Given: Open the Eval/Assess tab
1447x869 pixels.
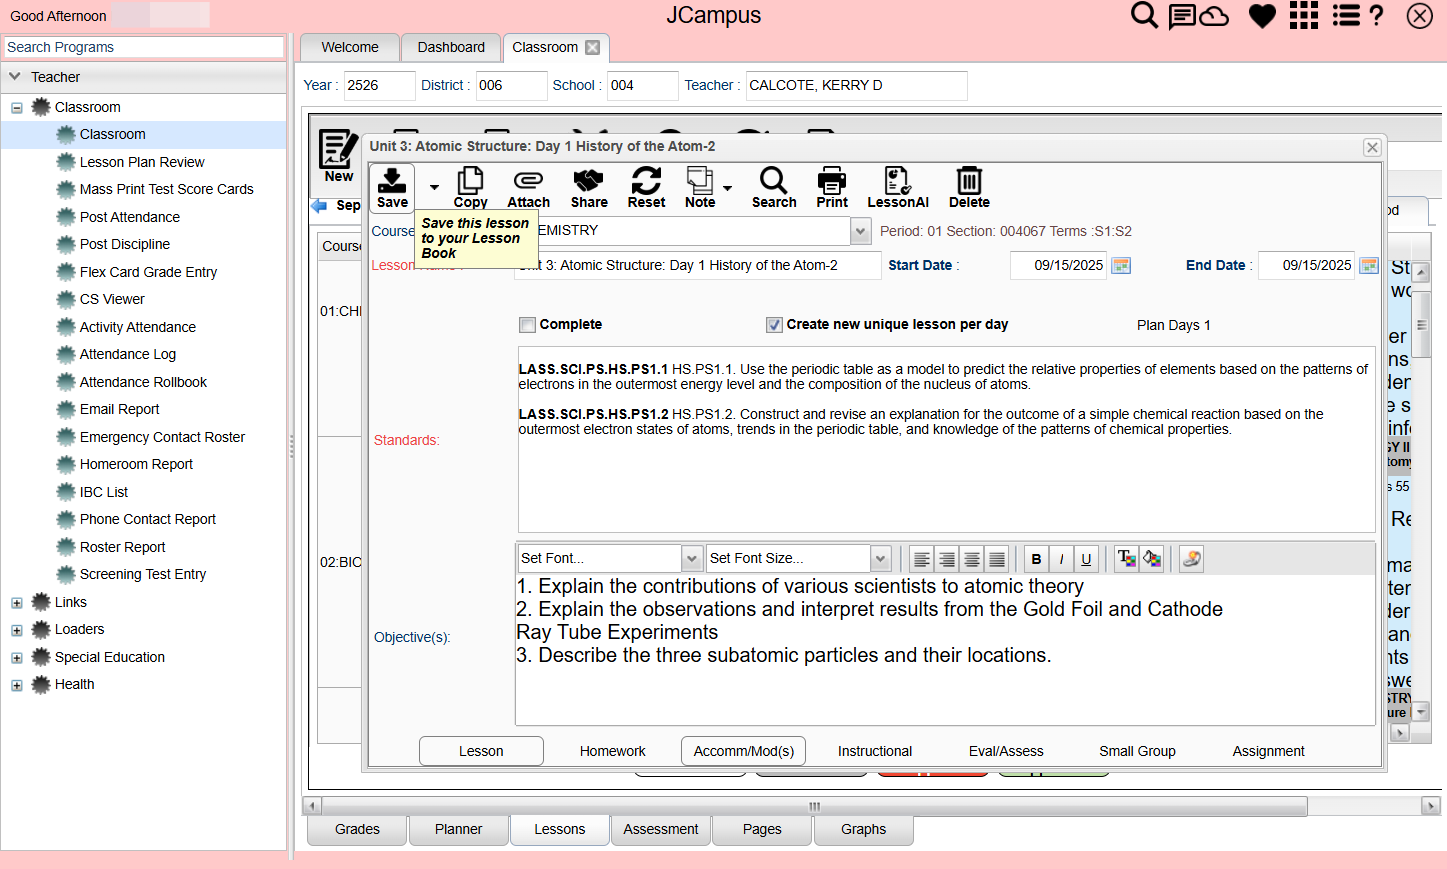Looking at the screenshot, I should (x=1006, y=751).
